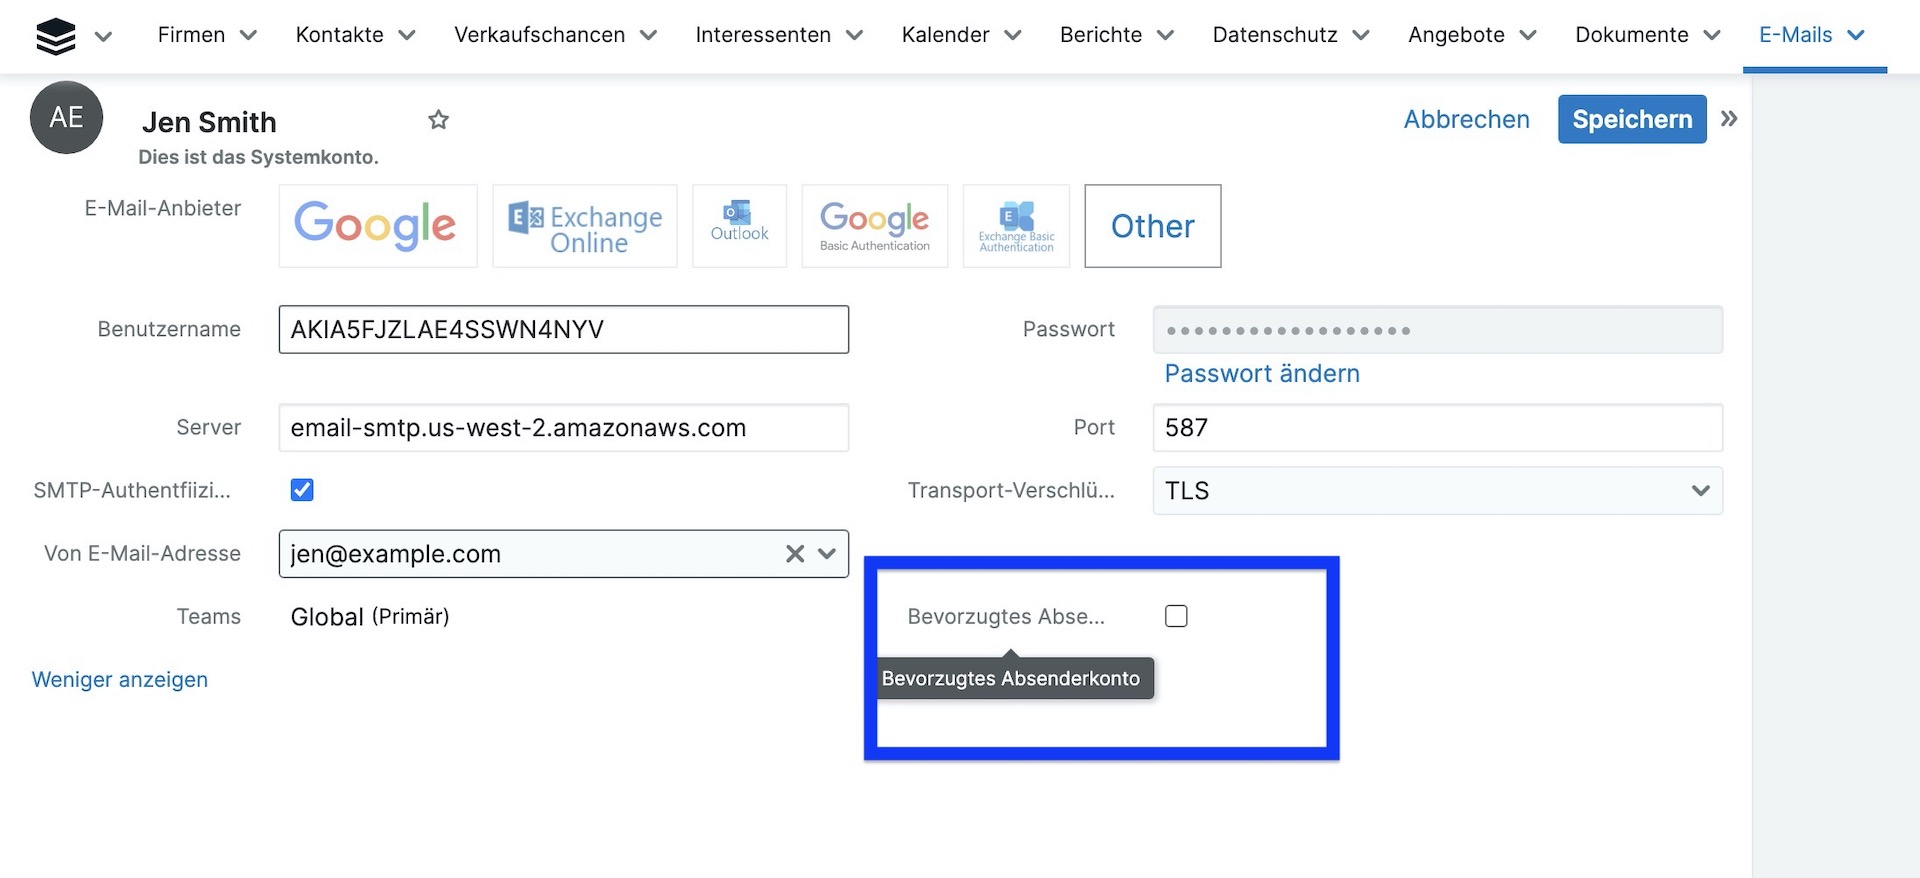Choose Exchange Basic Authentication provider
Image resolution: width=1920 pixels, height=878 pixels.
click(x=1016, y=226)
